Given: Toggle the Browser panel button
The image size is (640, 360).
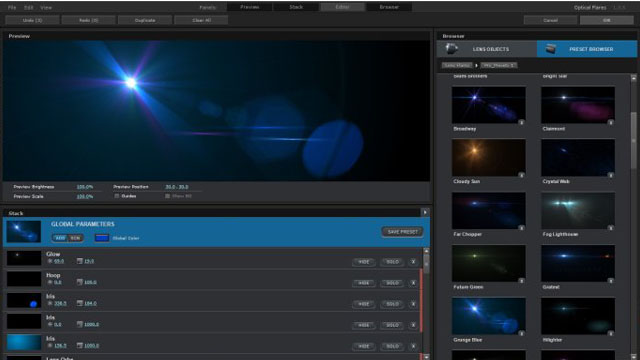Looking at the screenshot, I should click(x=389, y=7).
